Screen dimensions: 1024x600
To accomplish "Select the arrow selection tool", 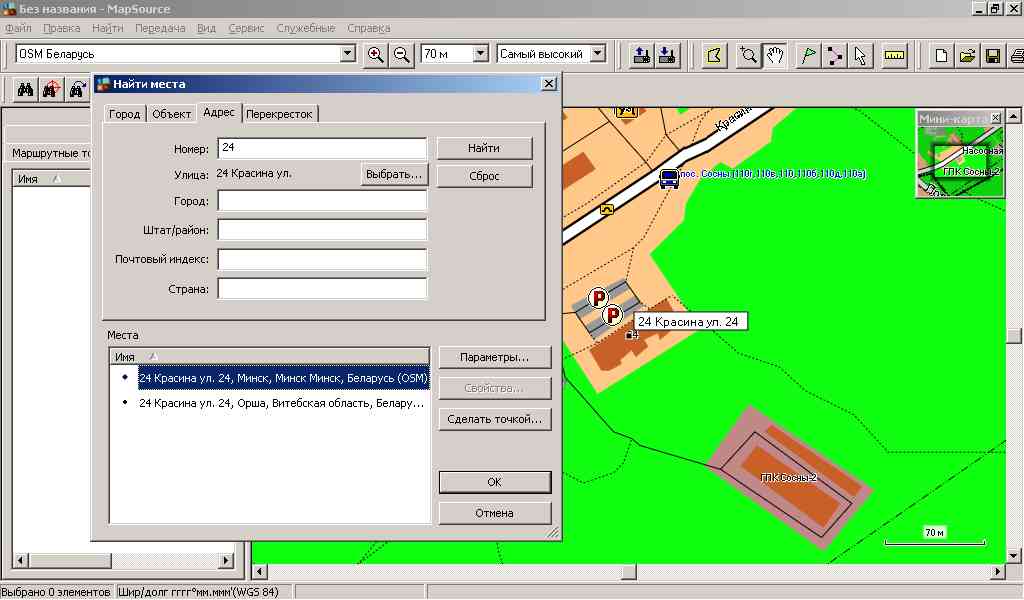I will [x=861, y=55].
